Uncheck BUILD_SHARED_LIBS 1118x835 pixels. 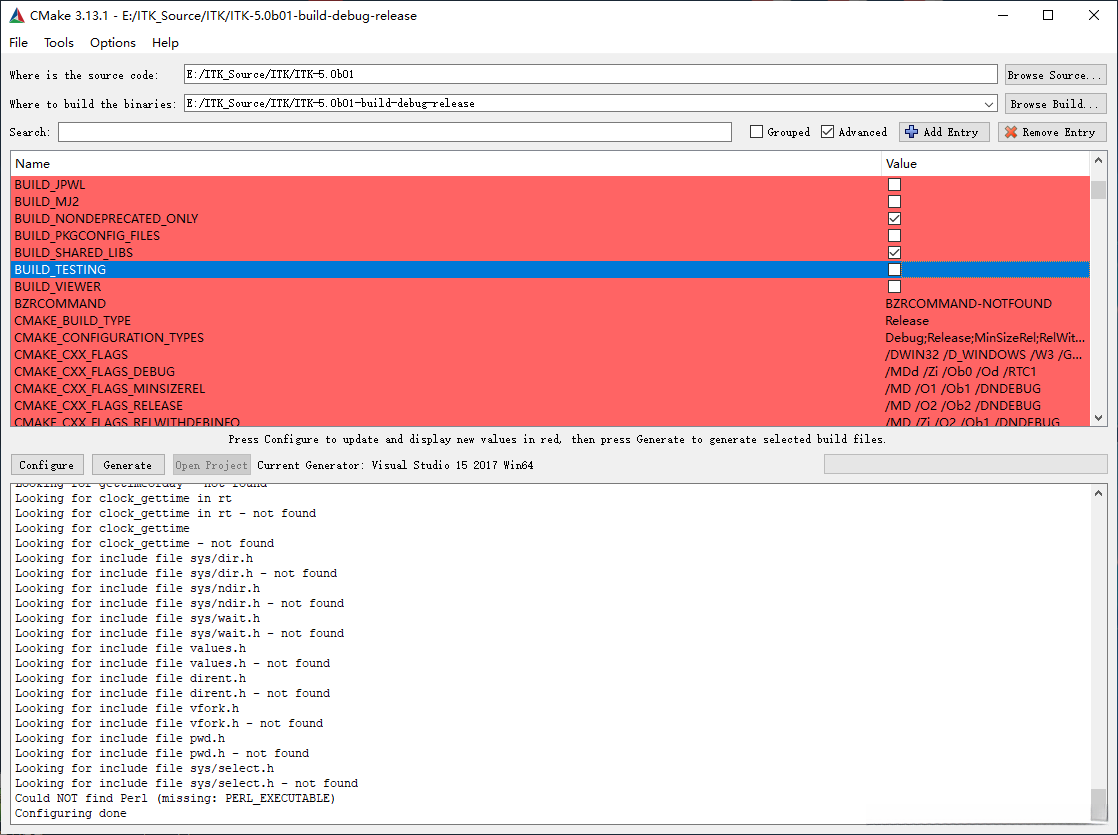pos(894,252)
